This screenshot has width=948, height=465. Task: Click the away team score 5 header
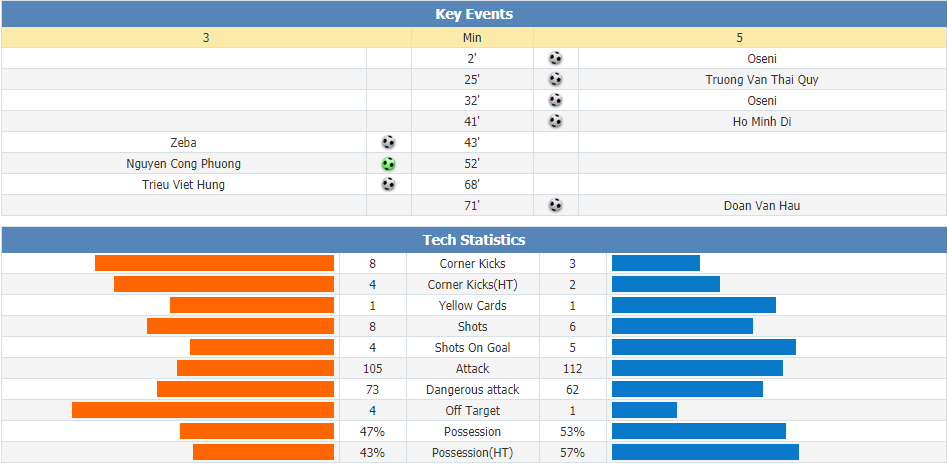point(740,37)
